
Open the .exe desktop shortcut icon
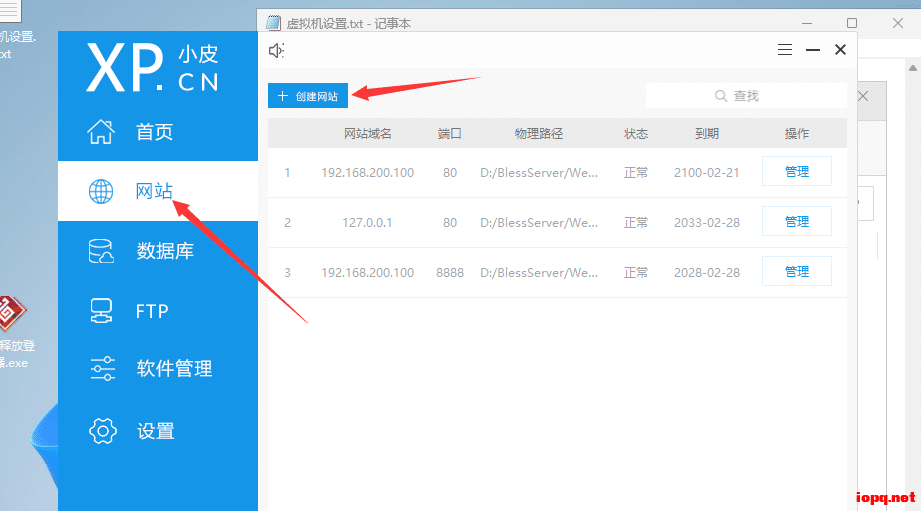click(12, 315)
